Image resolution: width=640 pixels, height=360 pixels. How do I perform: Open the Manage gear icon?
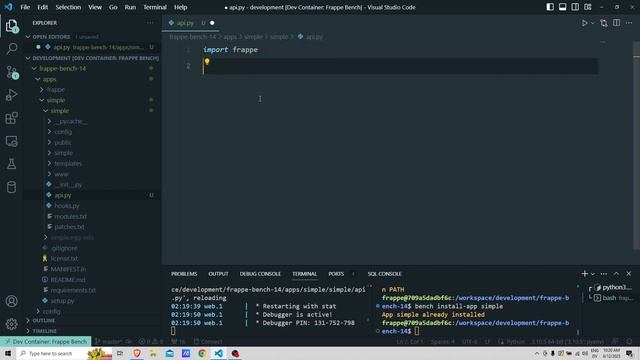[11, 324]
